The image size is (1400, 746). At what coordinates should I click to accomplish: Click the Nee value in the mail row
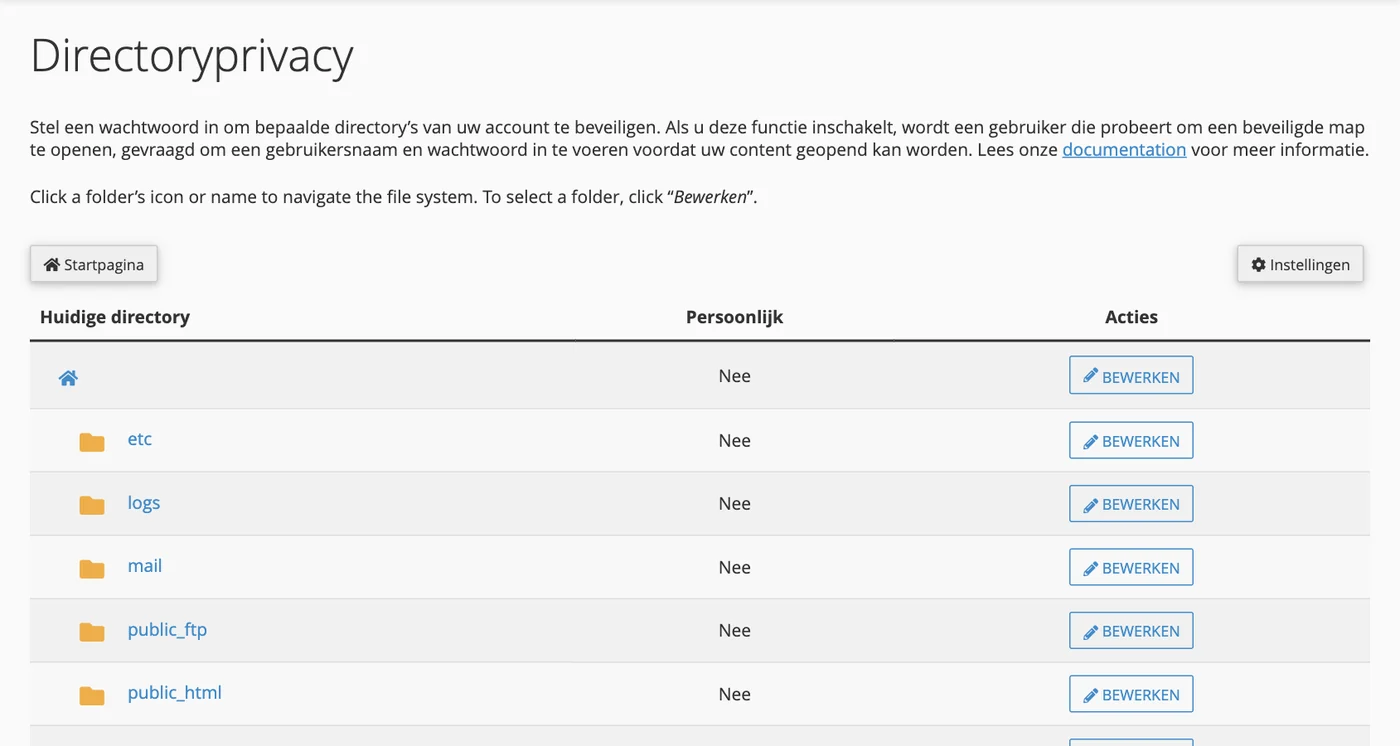(735, 567)
